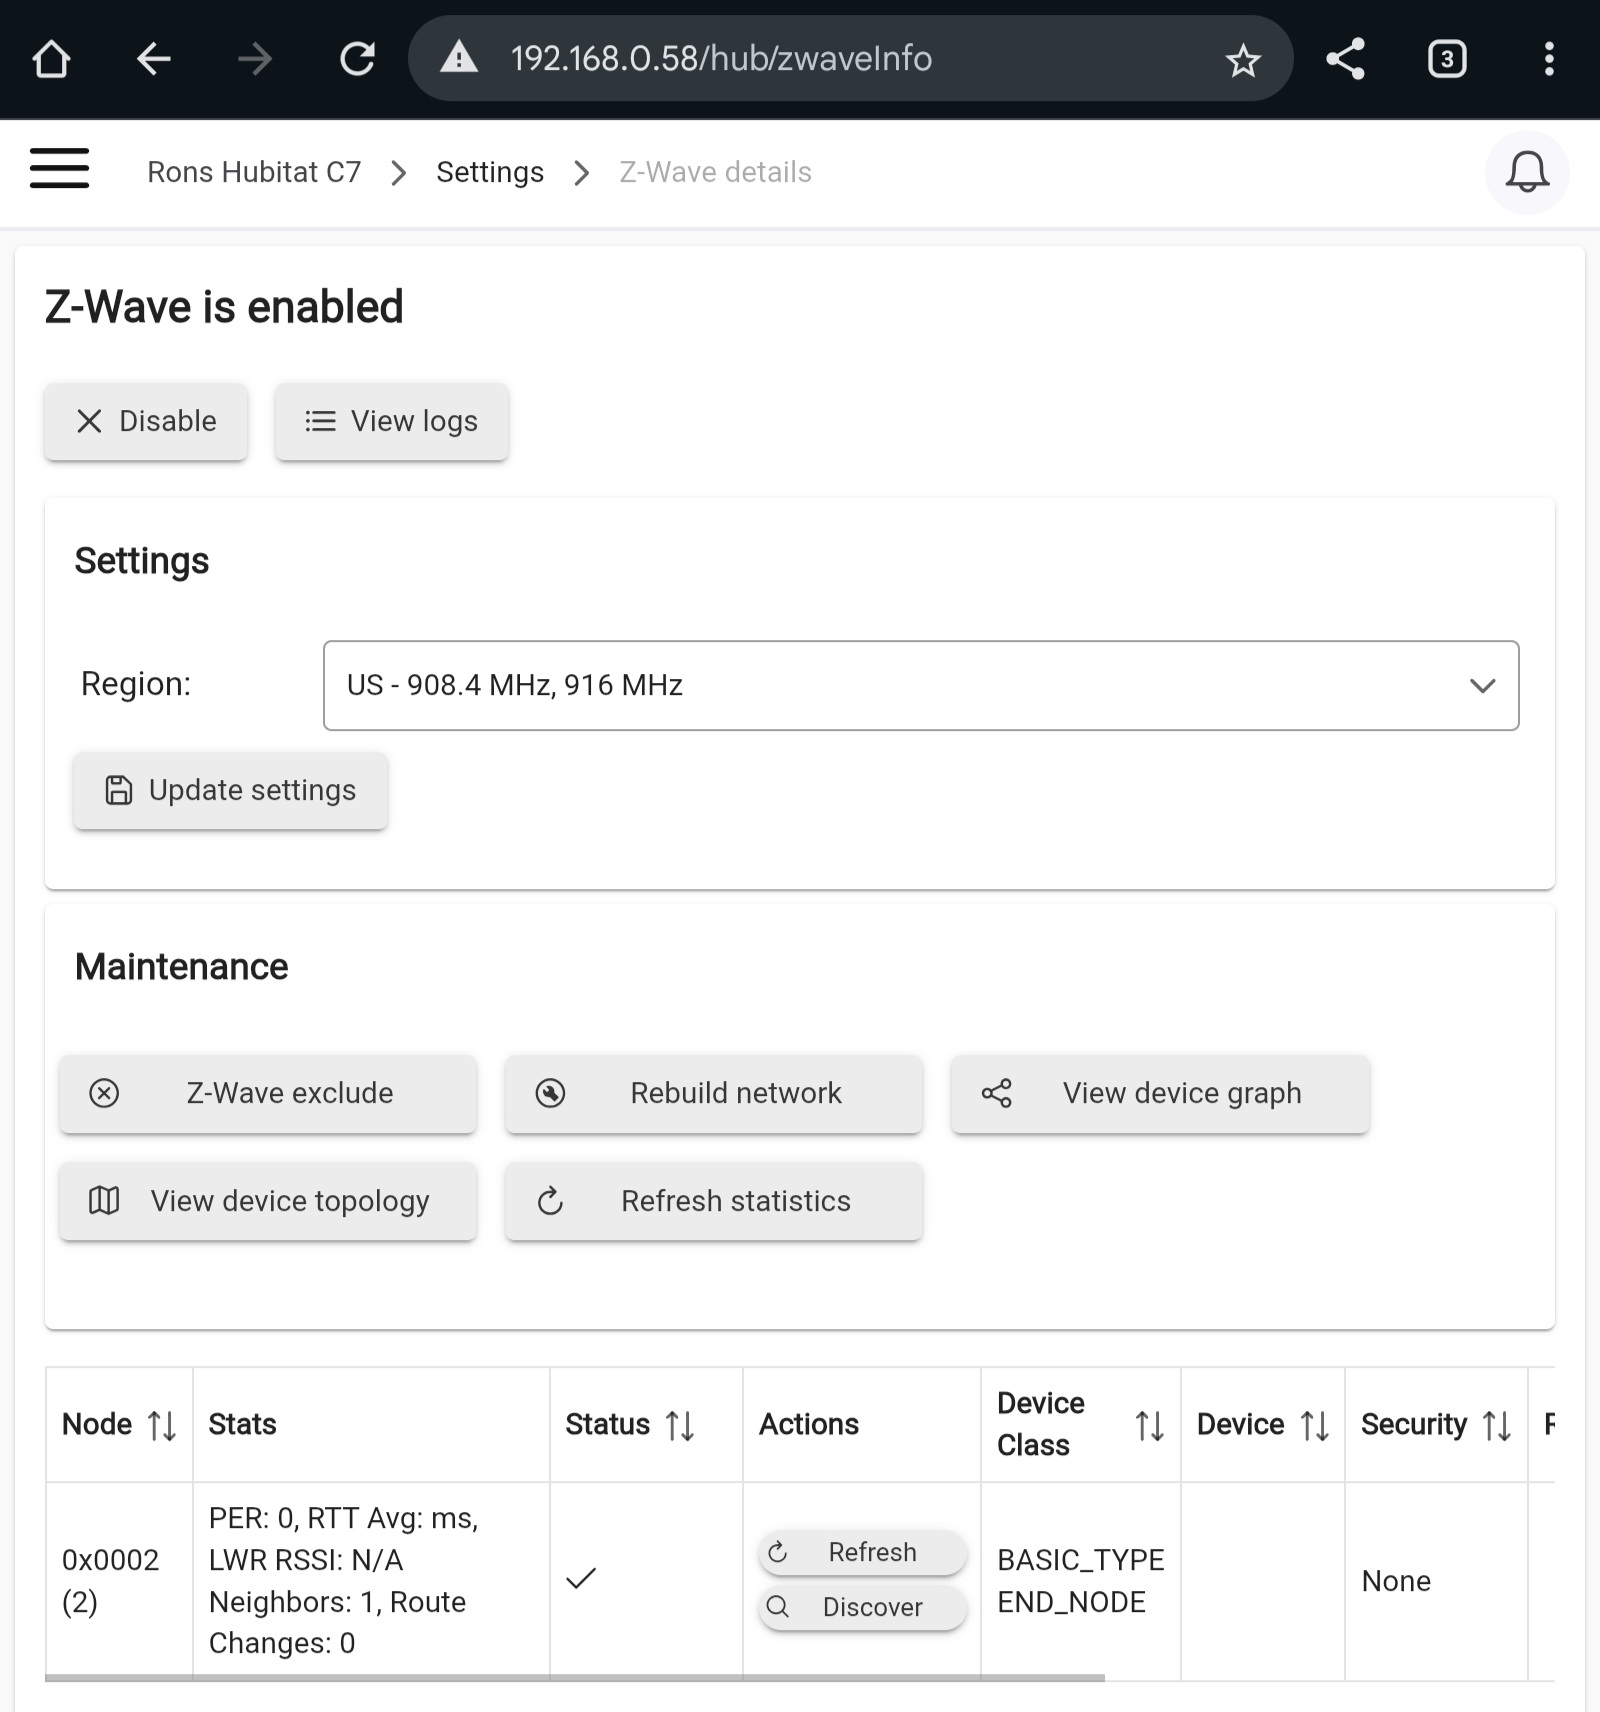Open the hamburger navigation menu
Viewport: 1600px width, 1712px height.
59,168
